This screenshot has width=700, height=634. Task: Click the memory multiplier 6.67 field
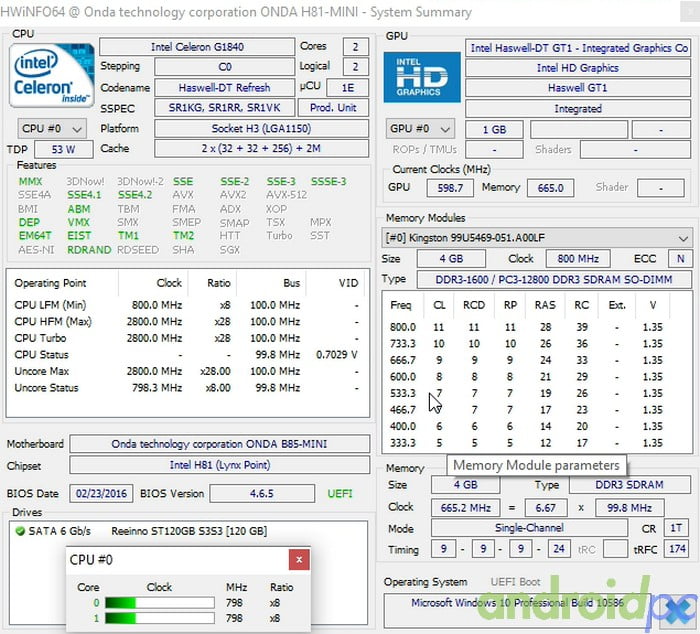[x=546, y=508]
